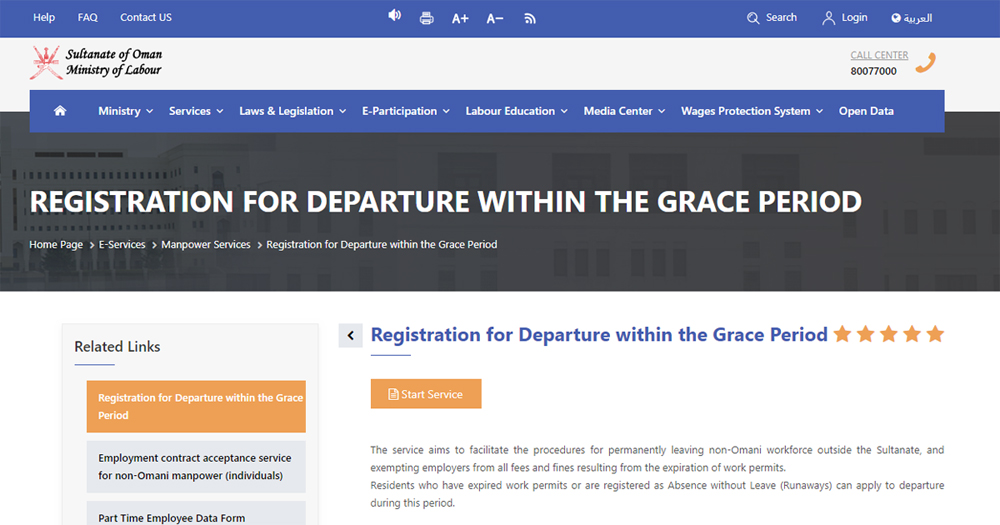Go to homepage via house icon
The image size is (1000, 525).
click(60, 111)
